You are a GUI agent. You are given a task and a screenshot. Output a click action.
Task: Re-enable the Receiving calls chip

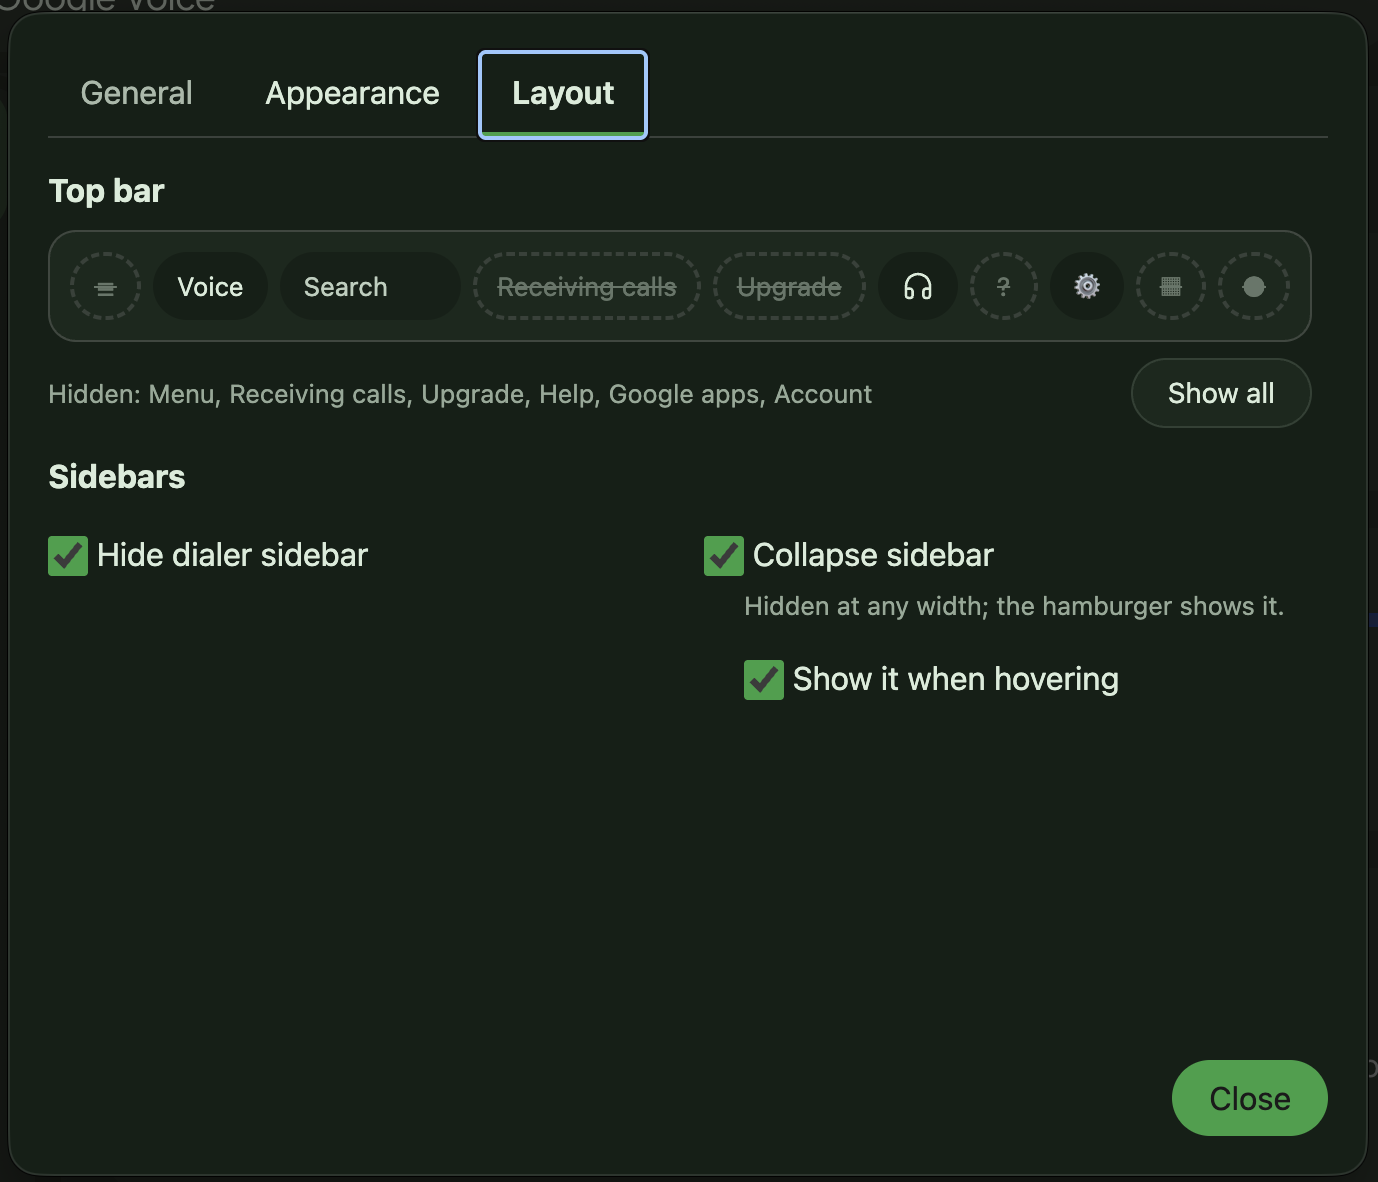tap(587, 287)
